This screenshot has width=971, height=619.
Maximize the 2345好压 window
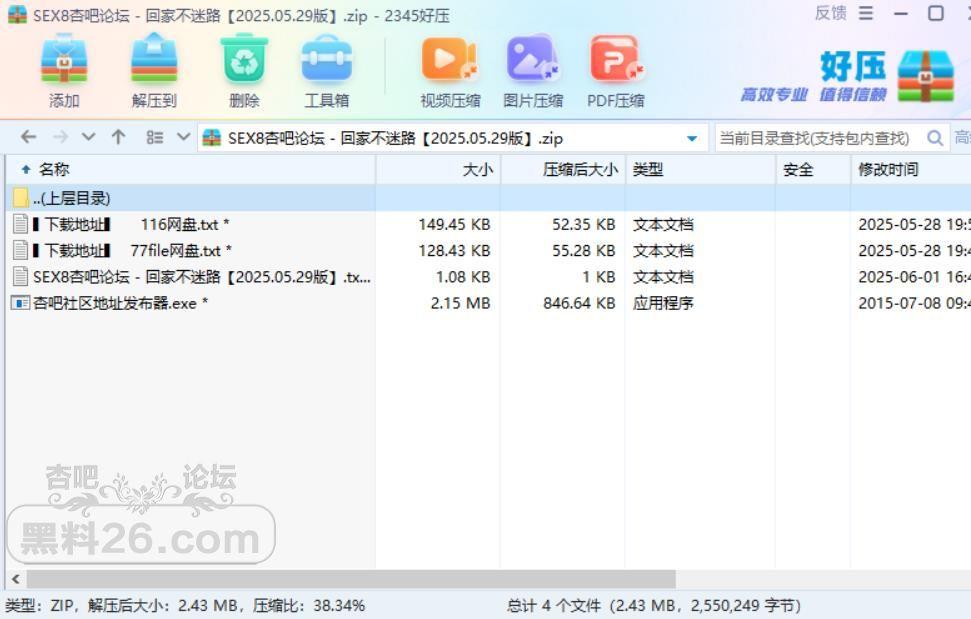936,13
